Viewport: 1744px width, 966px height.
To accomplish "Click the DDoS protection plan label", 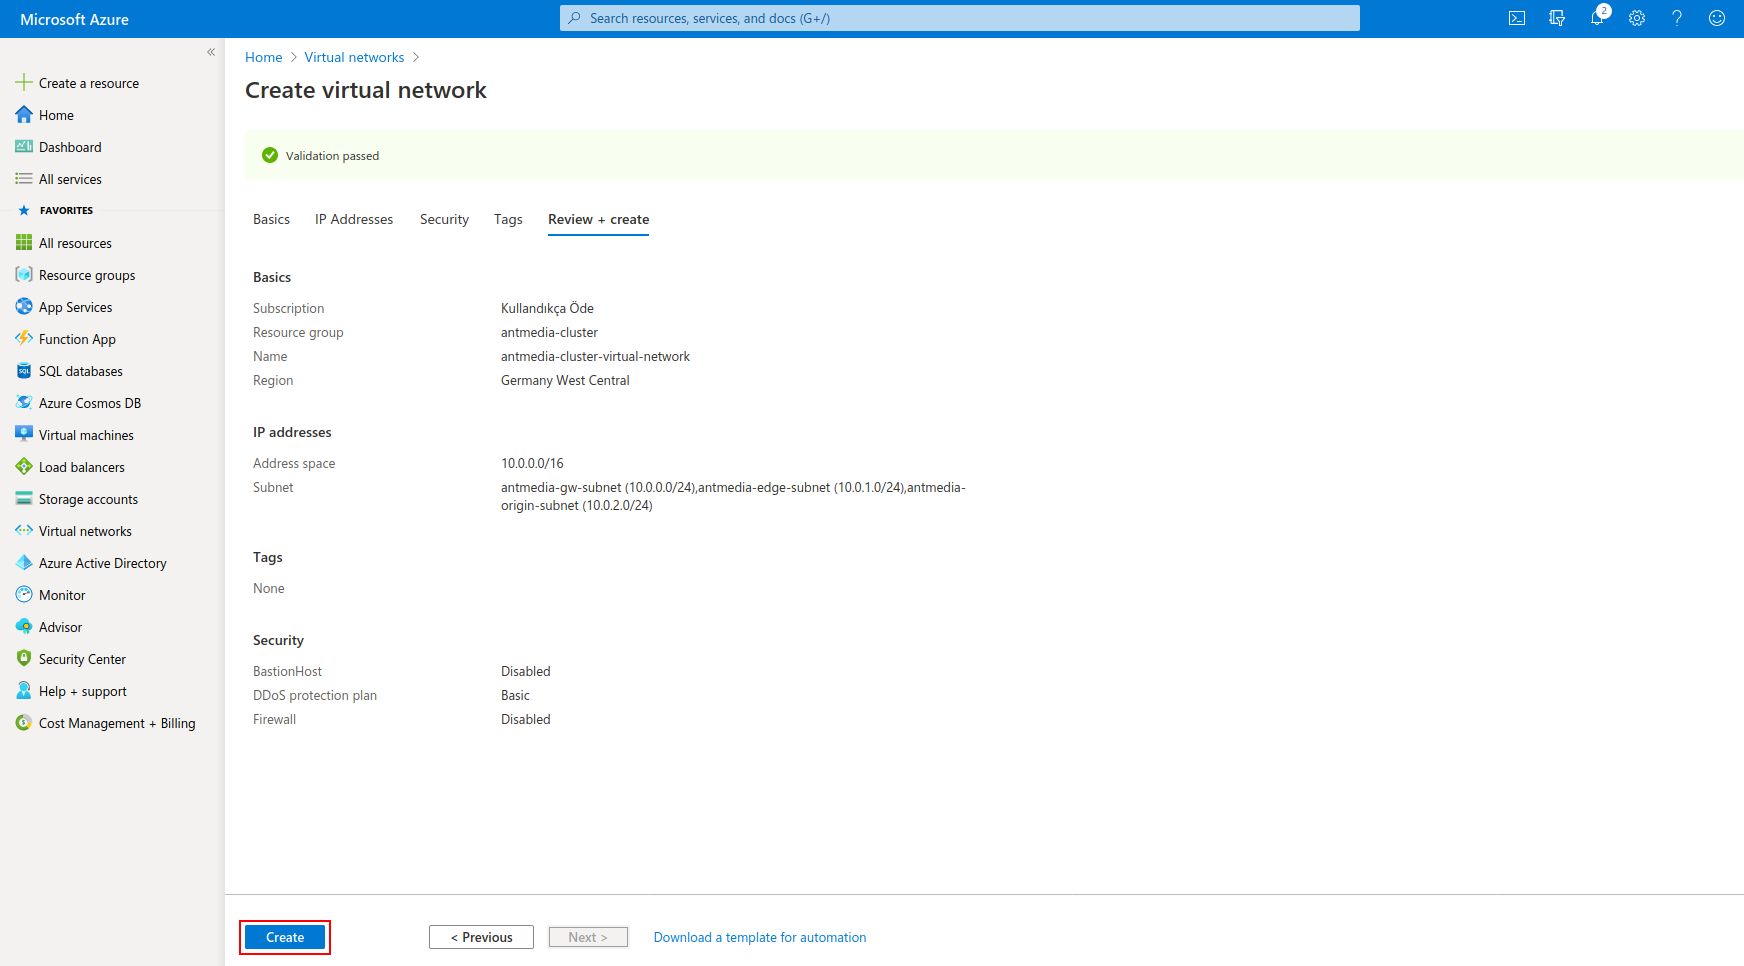I will click(315, 695).
